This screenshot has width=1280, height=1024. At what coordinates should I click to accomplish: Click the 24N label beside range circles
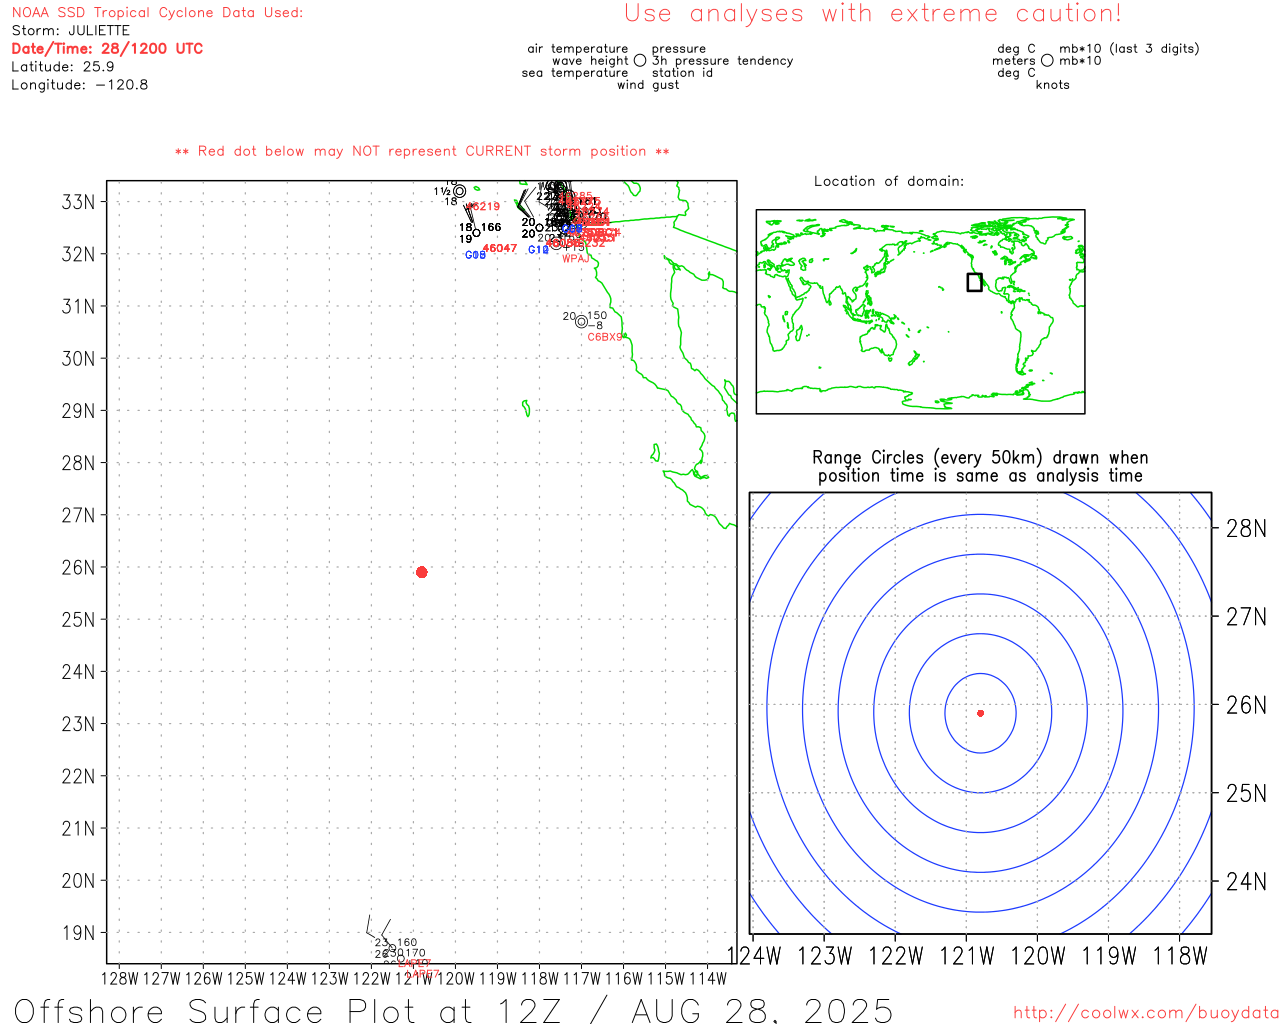point(1246,881)
